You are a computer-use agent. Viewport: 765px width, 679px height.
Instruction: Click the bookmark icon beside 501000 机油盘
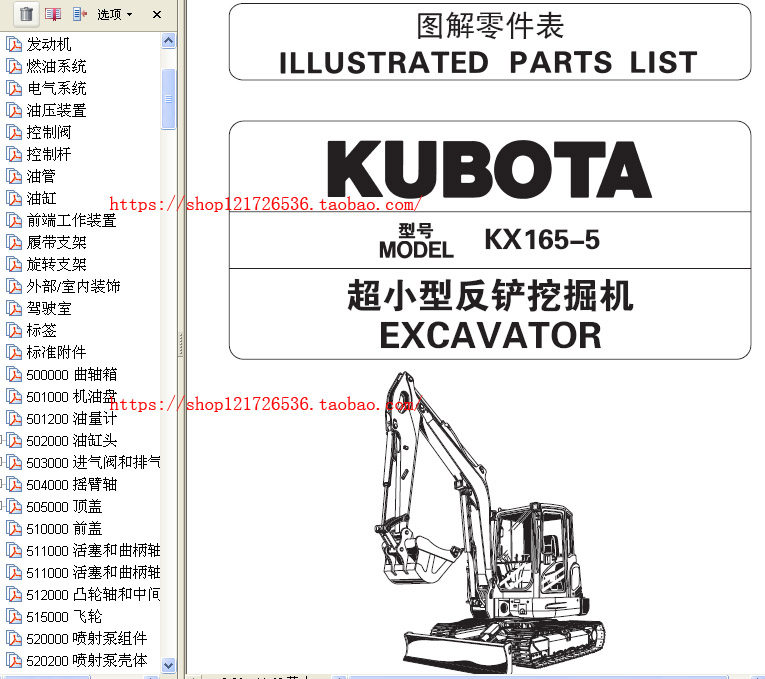pyautogui.click(x=14, y=397)
